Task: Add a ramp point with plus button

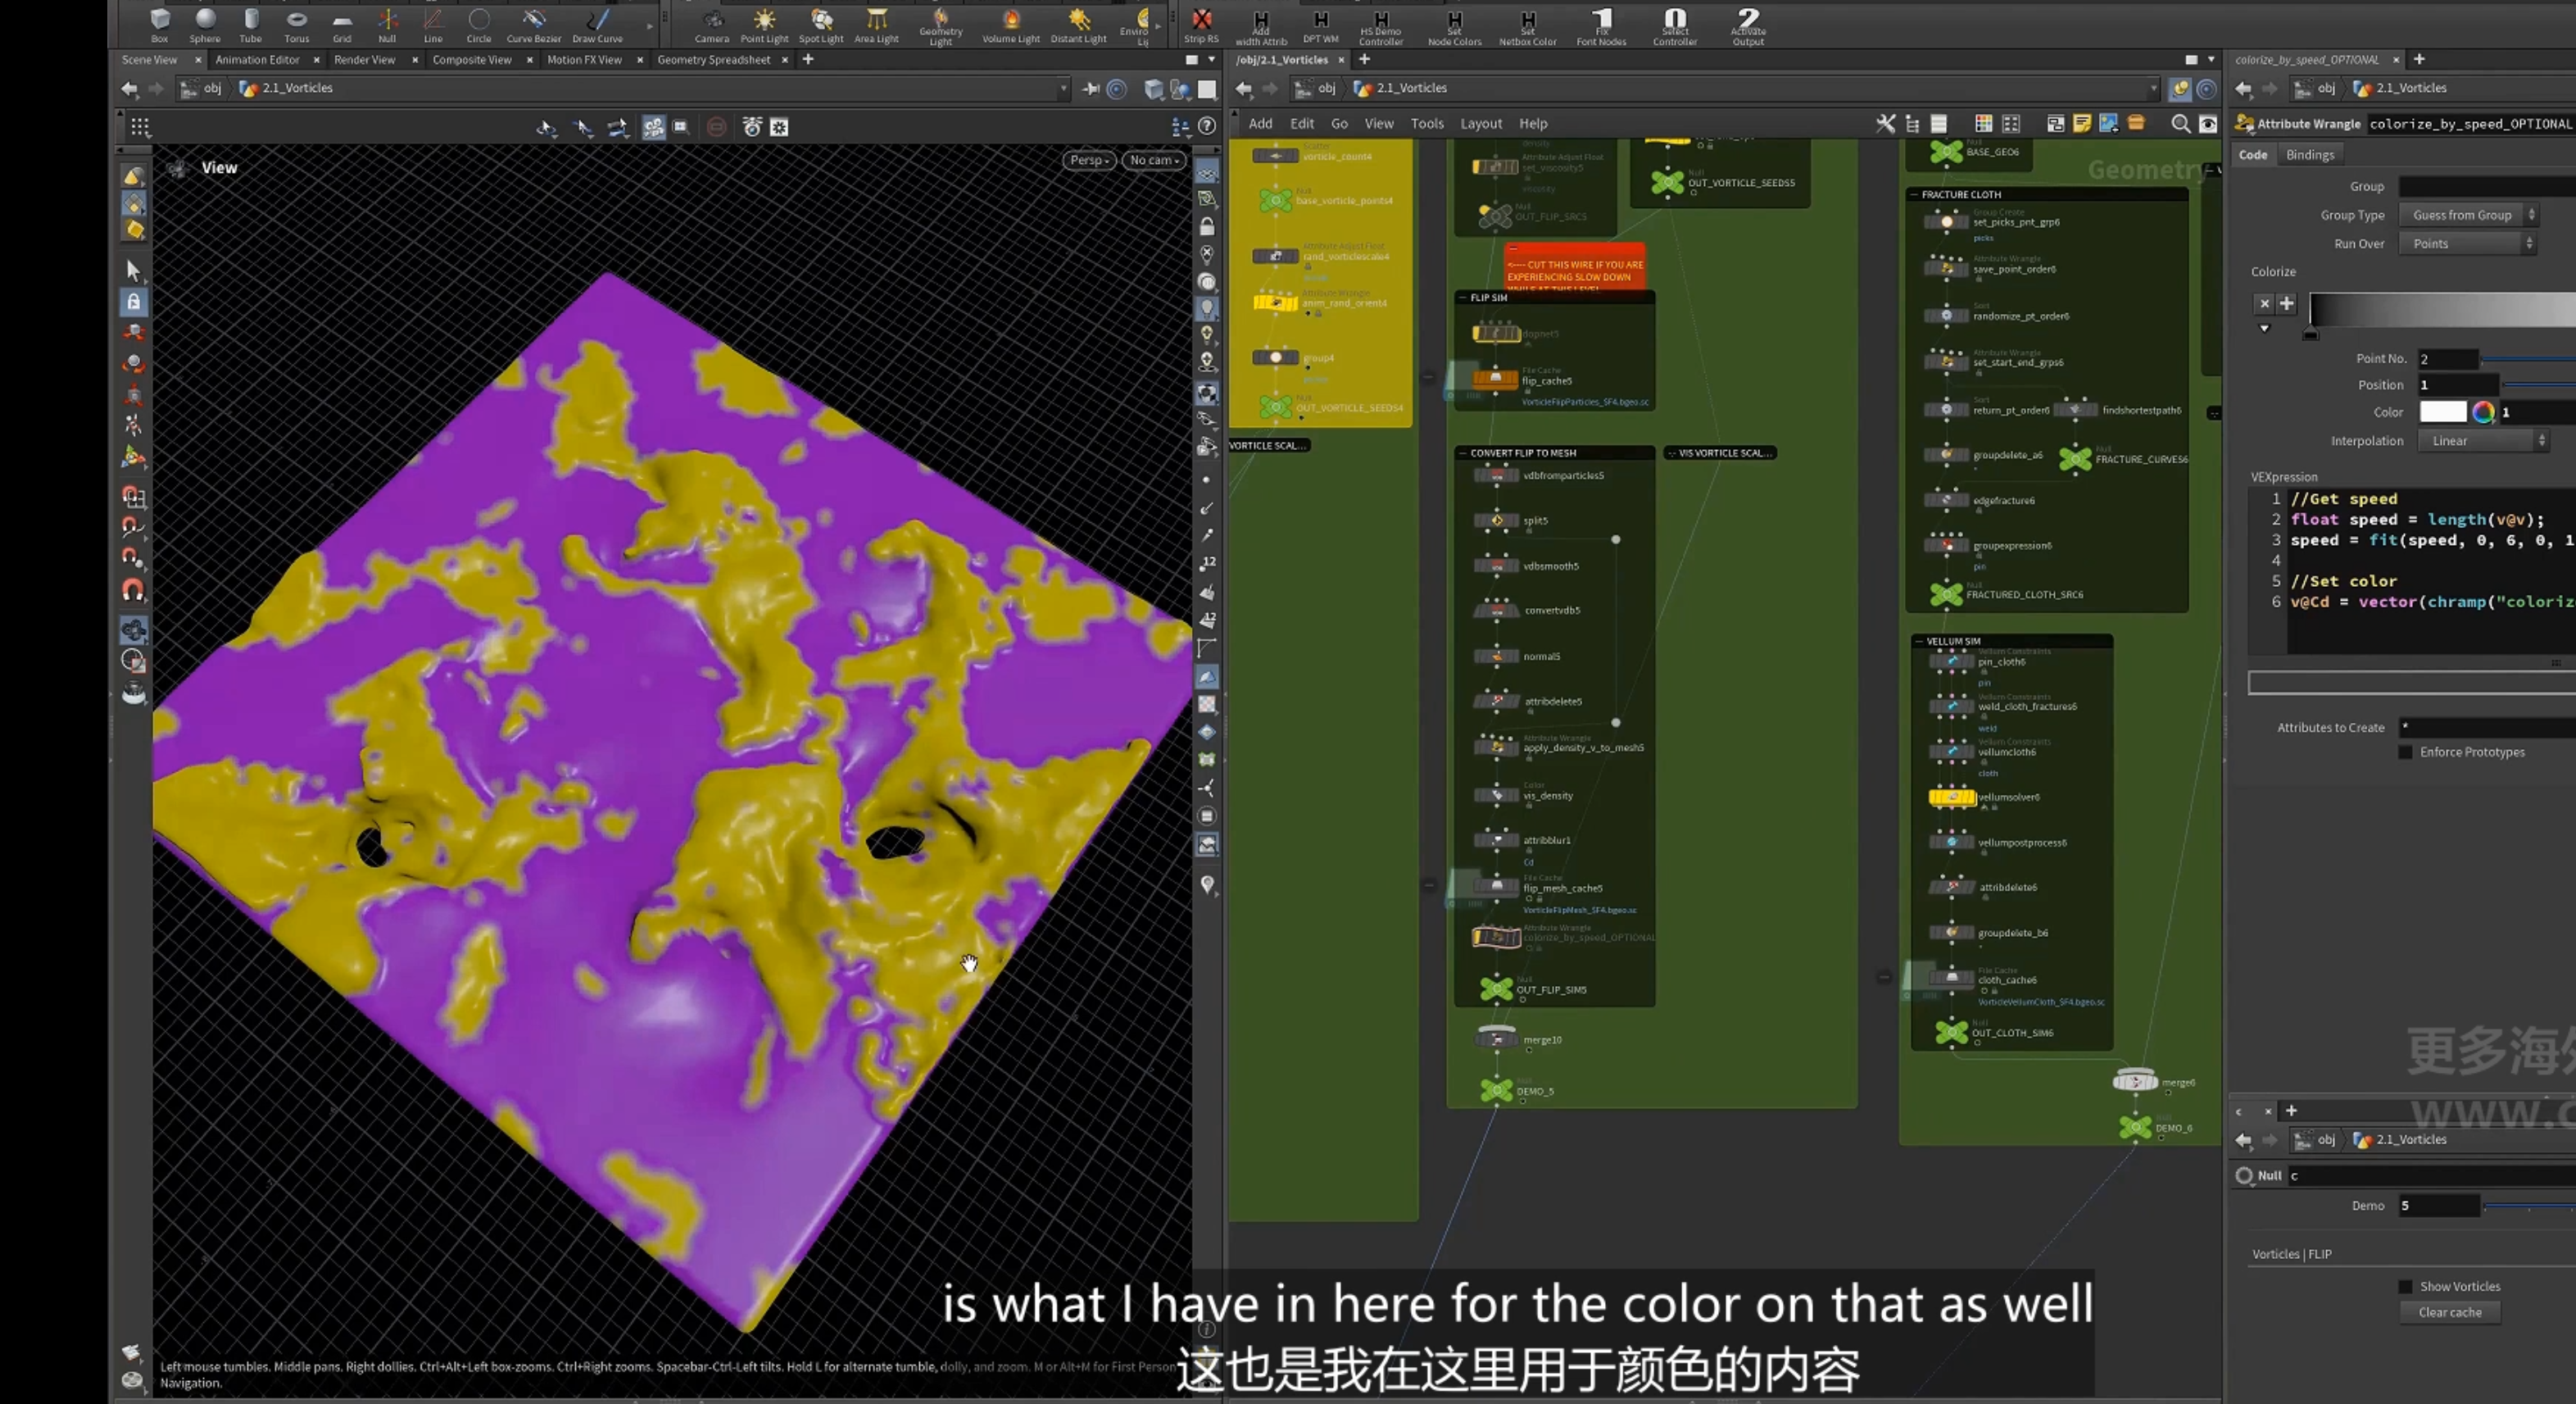Action: pos(2286,303)
